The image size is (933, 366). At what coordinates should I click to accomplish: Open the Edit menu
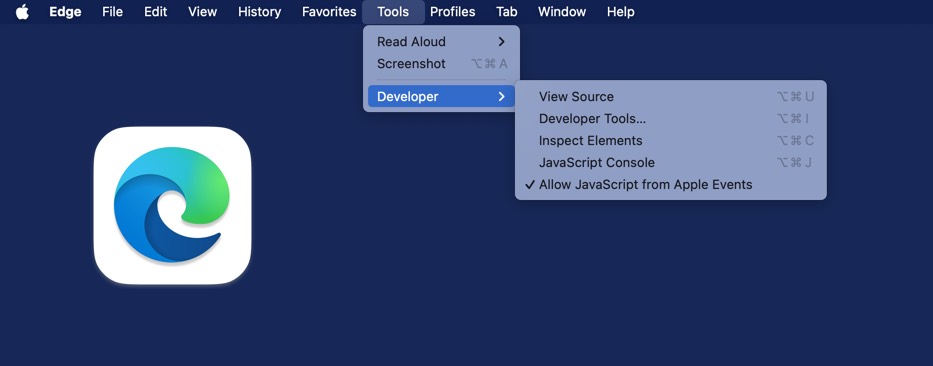pos(155,12)
